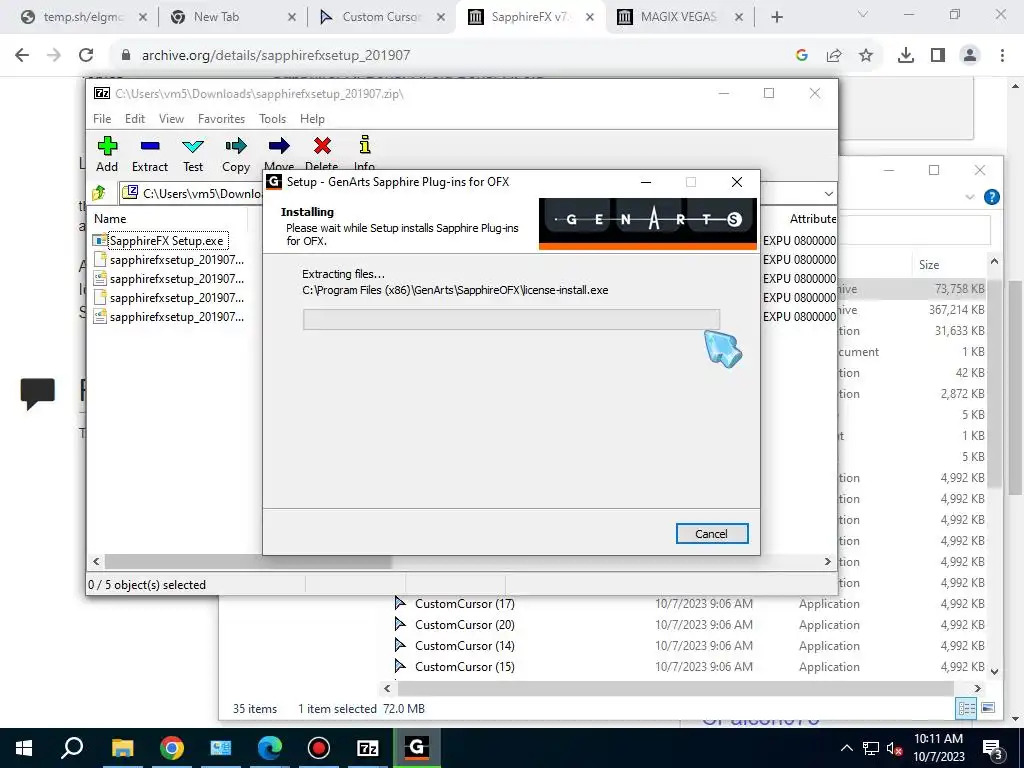Open Chrome from taskbar
Screen dimensions: 1024x768
[171, 748]
